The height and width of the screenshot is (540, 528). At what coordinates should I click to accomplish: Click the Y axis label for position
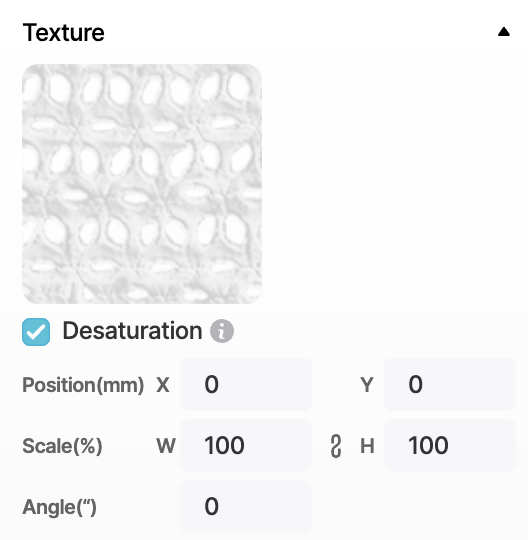click(x=367, y=385)
